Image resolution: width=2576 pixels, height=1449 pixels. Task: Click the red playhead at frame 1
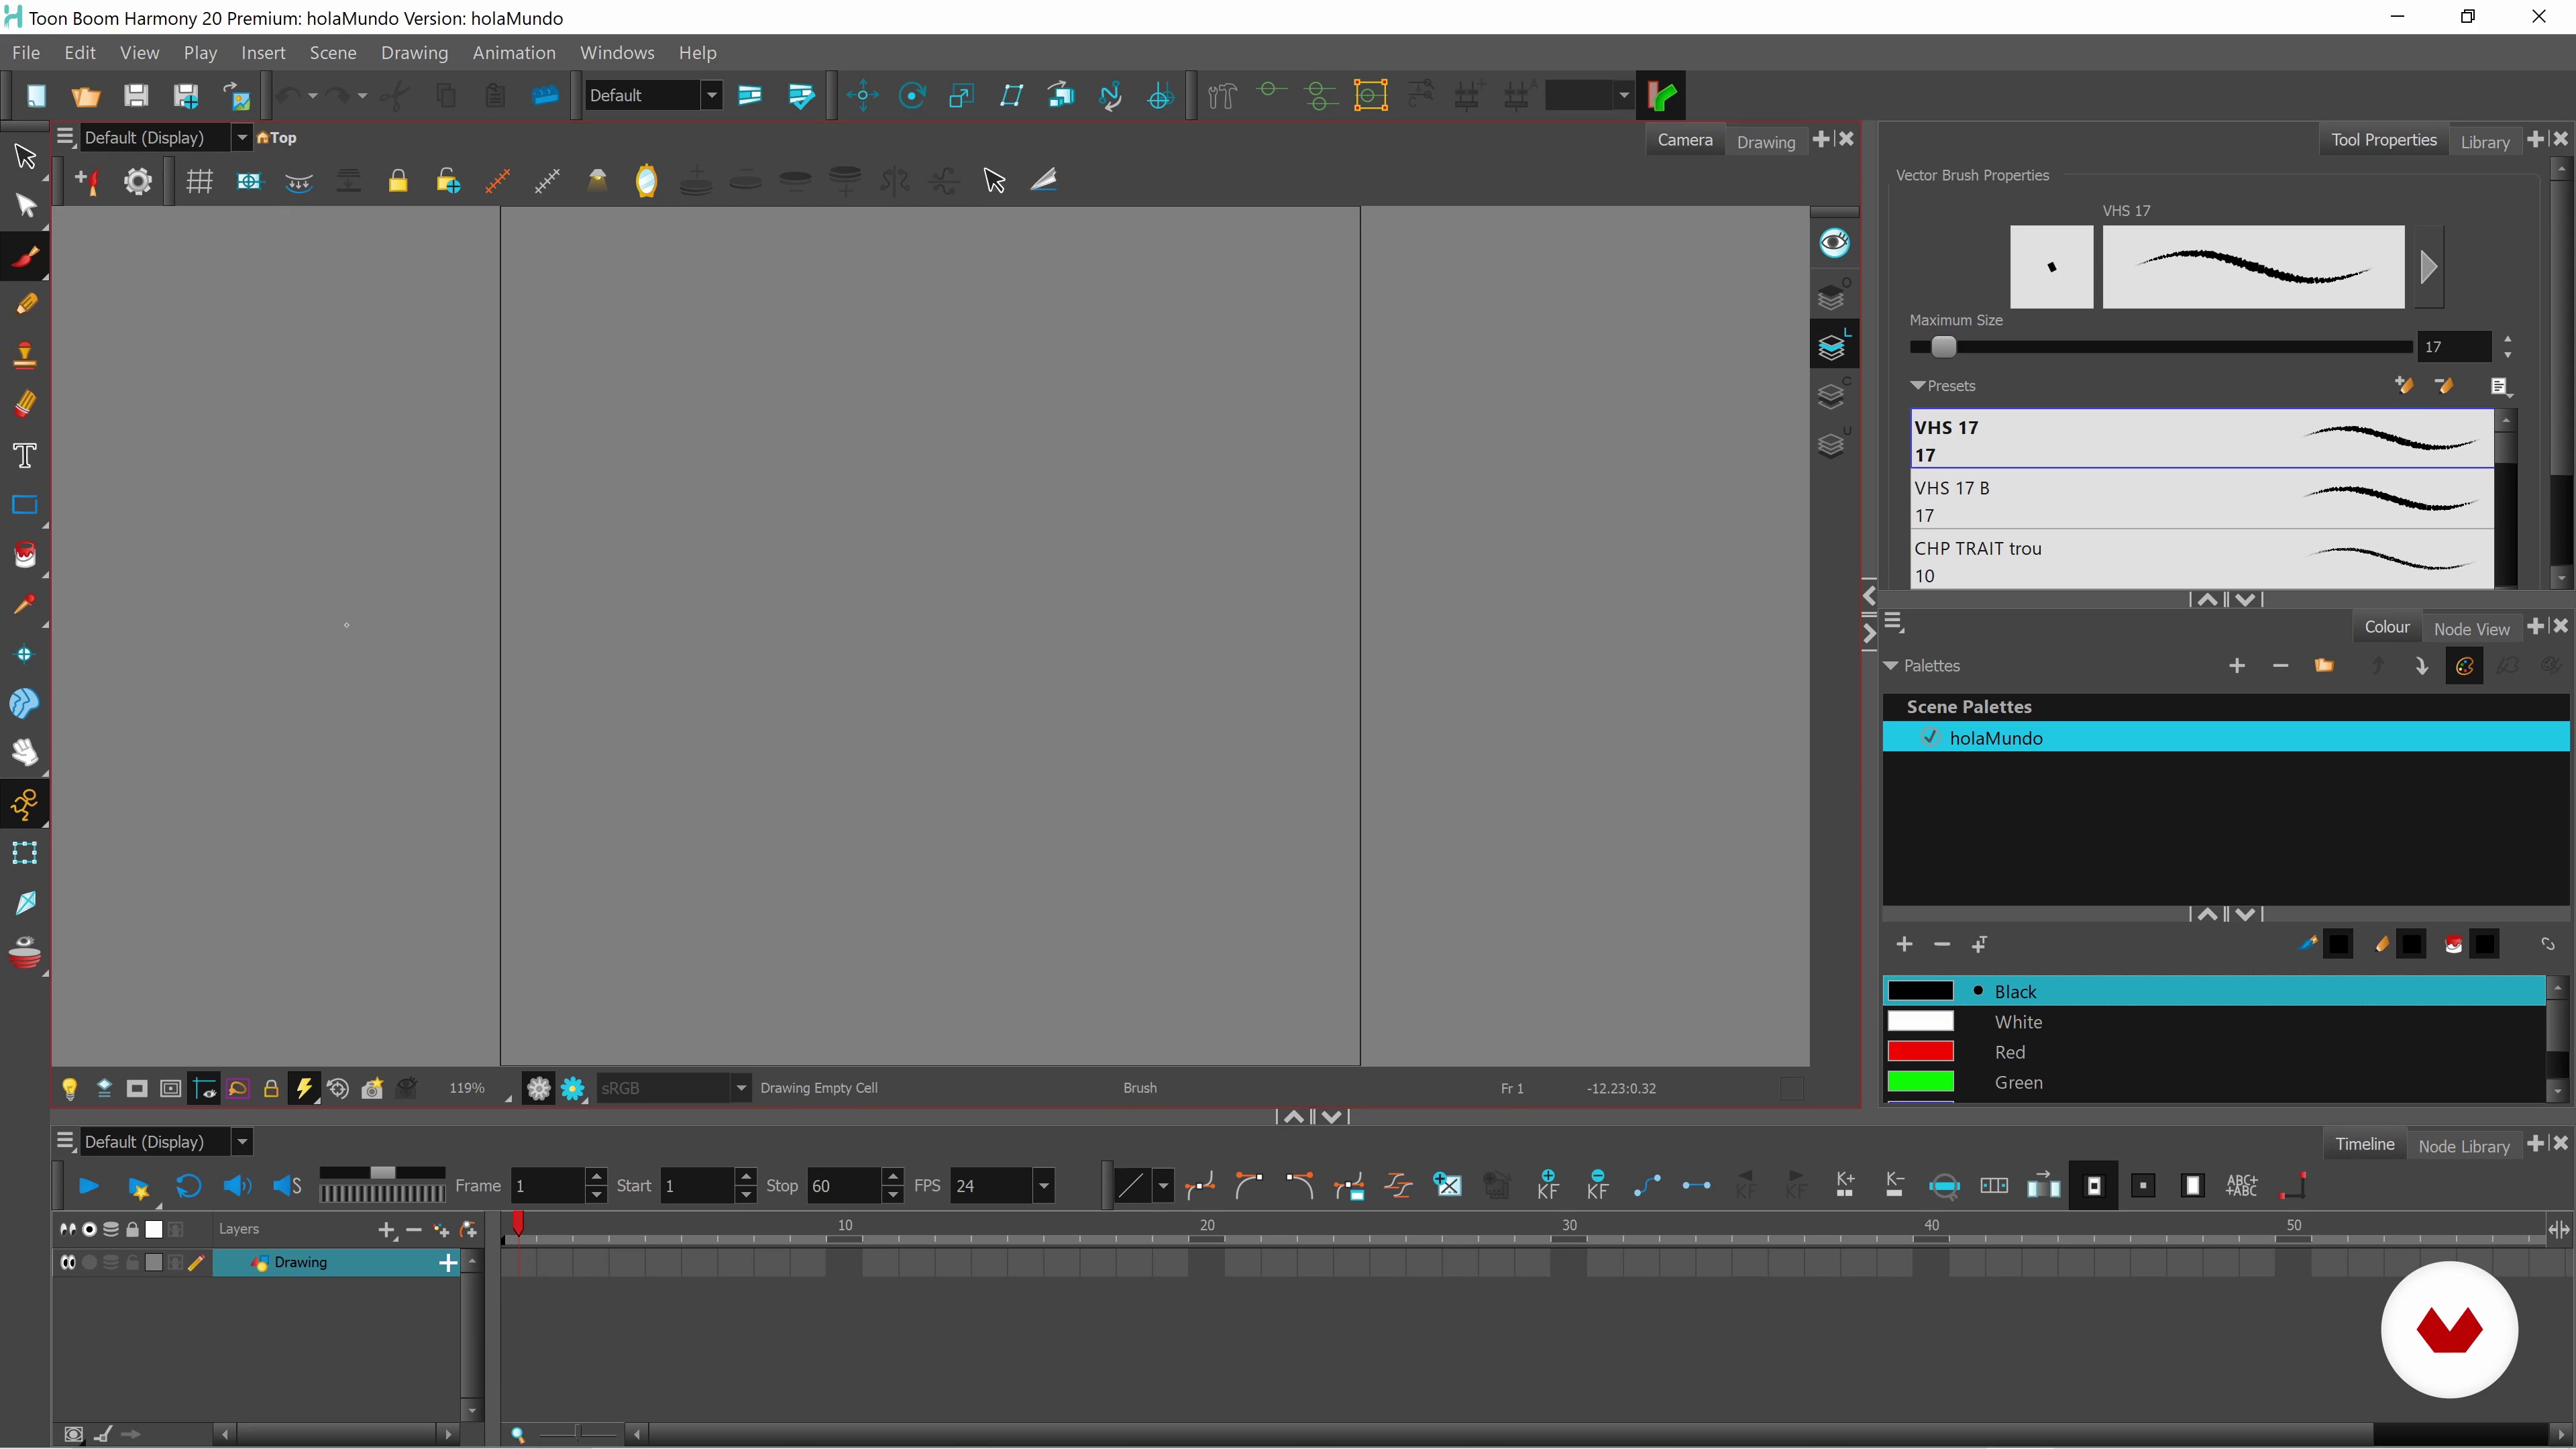pos(518,1223)
